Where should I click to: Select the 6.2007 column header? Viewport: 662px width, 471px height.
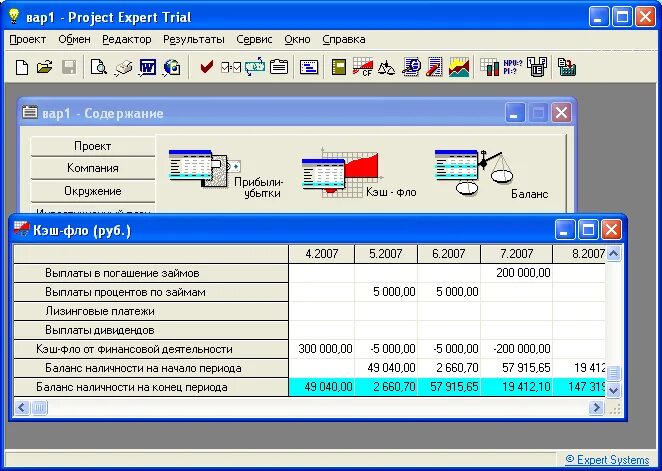[x=448, y=254]
